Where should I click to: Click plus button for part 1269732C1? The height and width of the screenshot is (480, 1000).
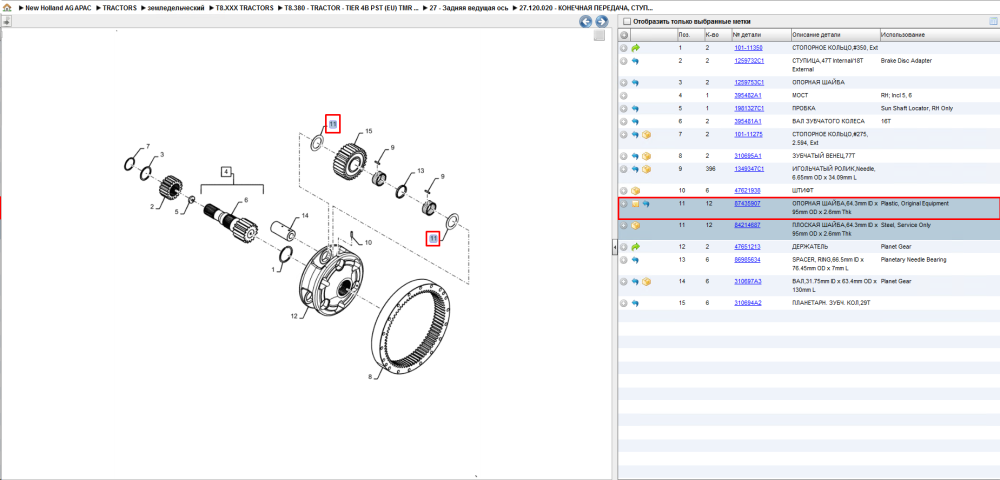tap(624, 61)
